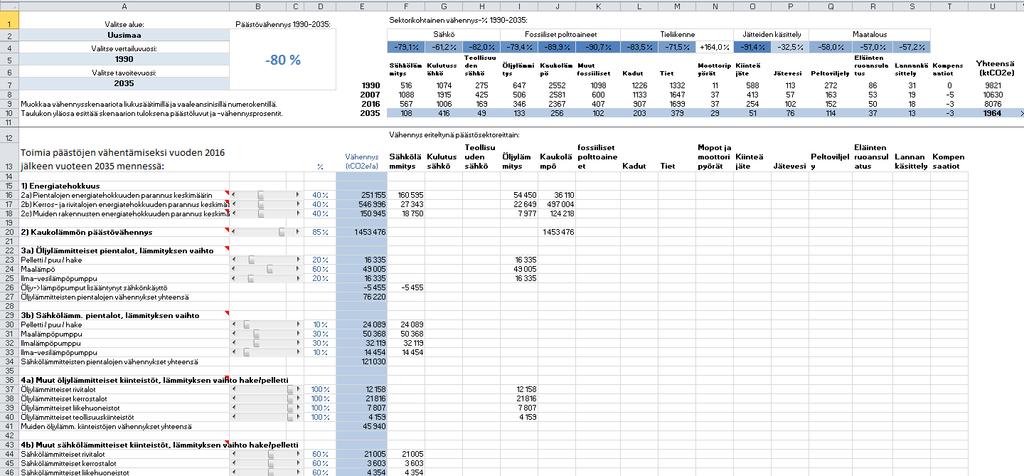Click the 40% value in row 16

point(320,195)
